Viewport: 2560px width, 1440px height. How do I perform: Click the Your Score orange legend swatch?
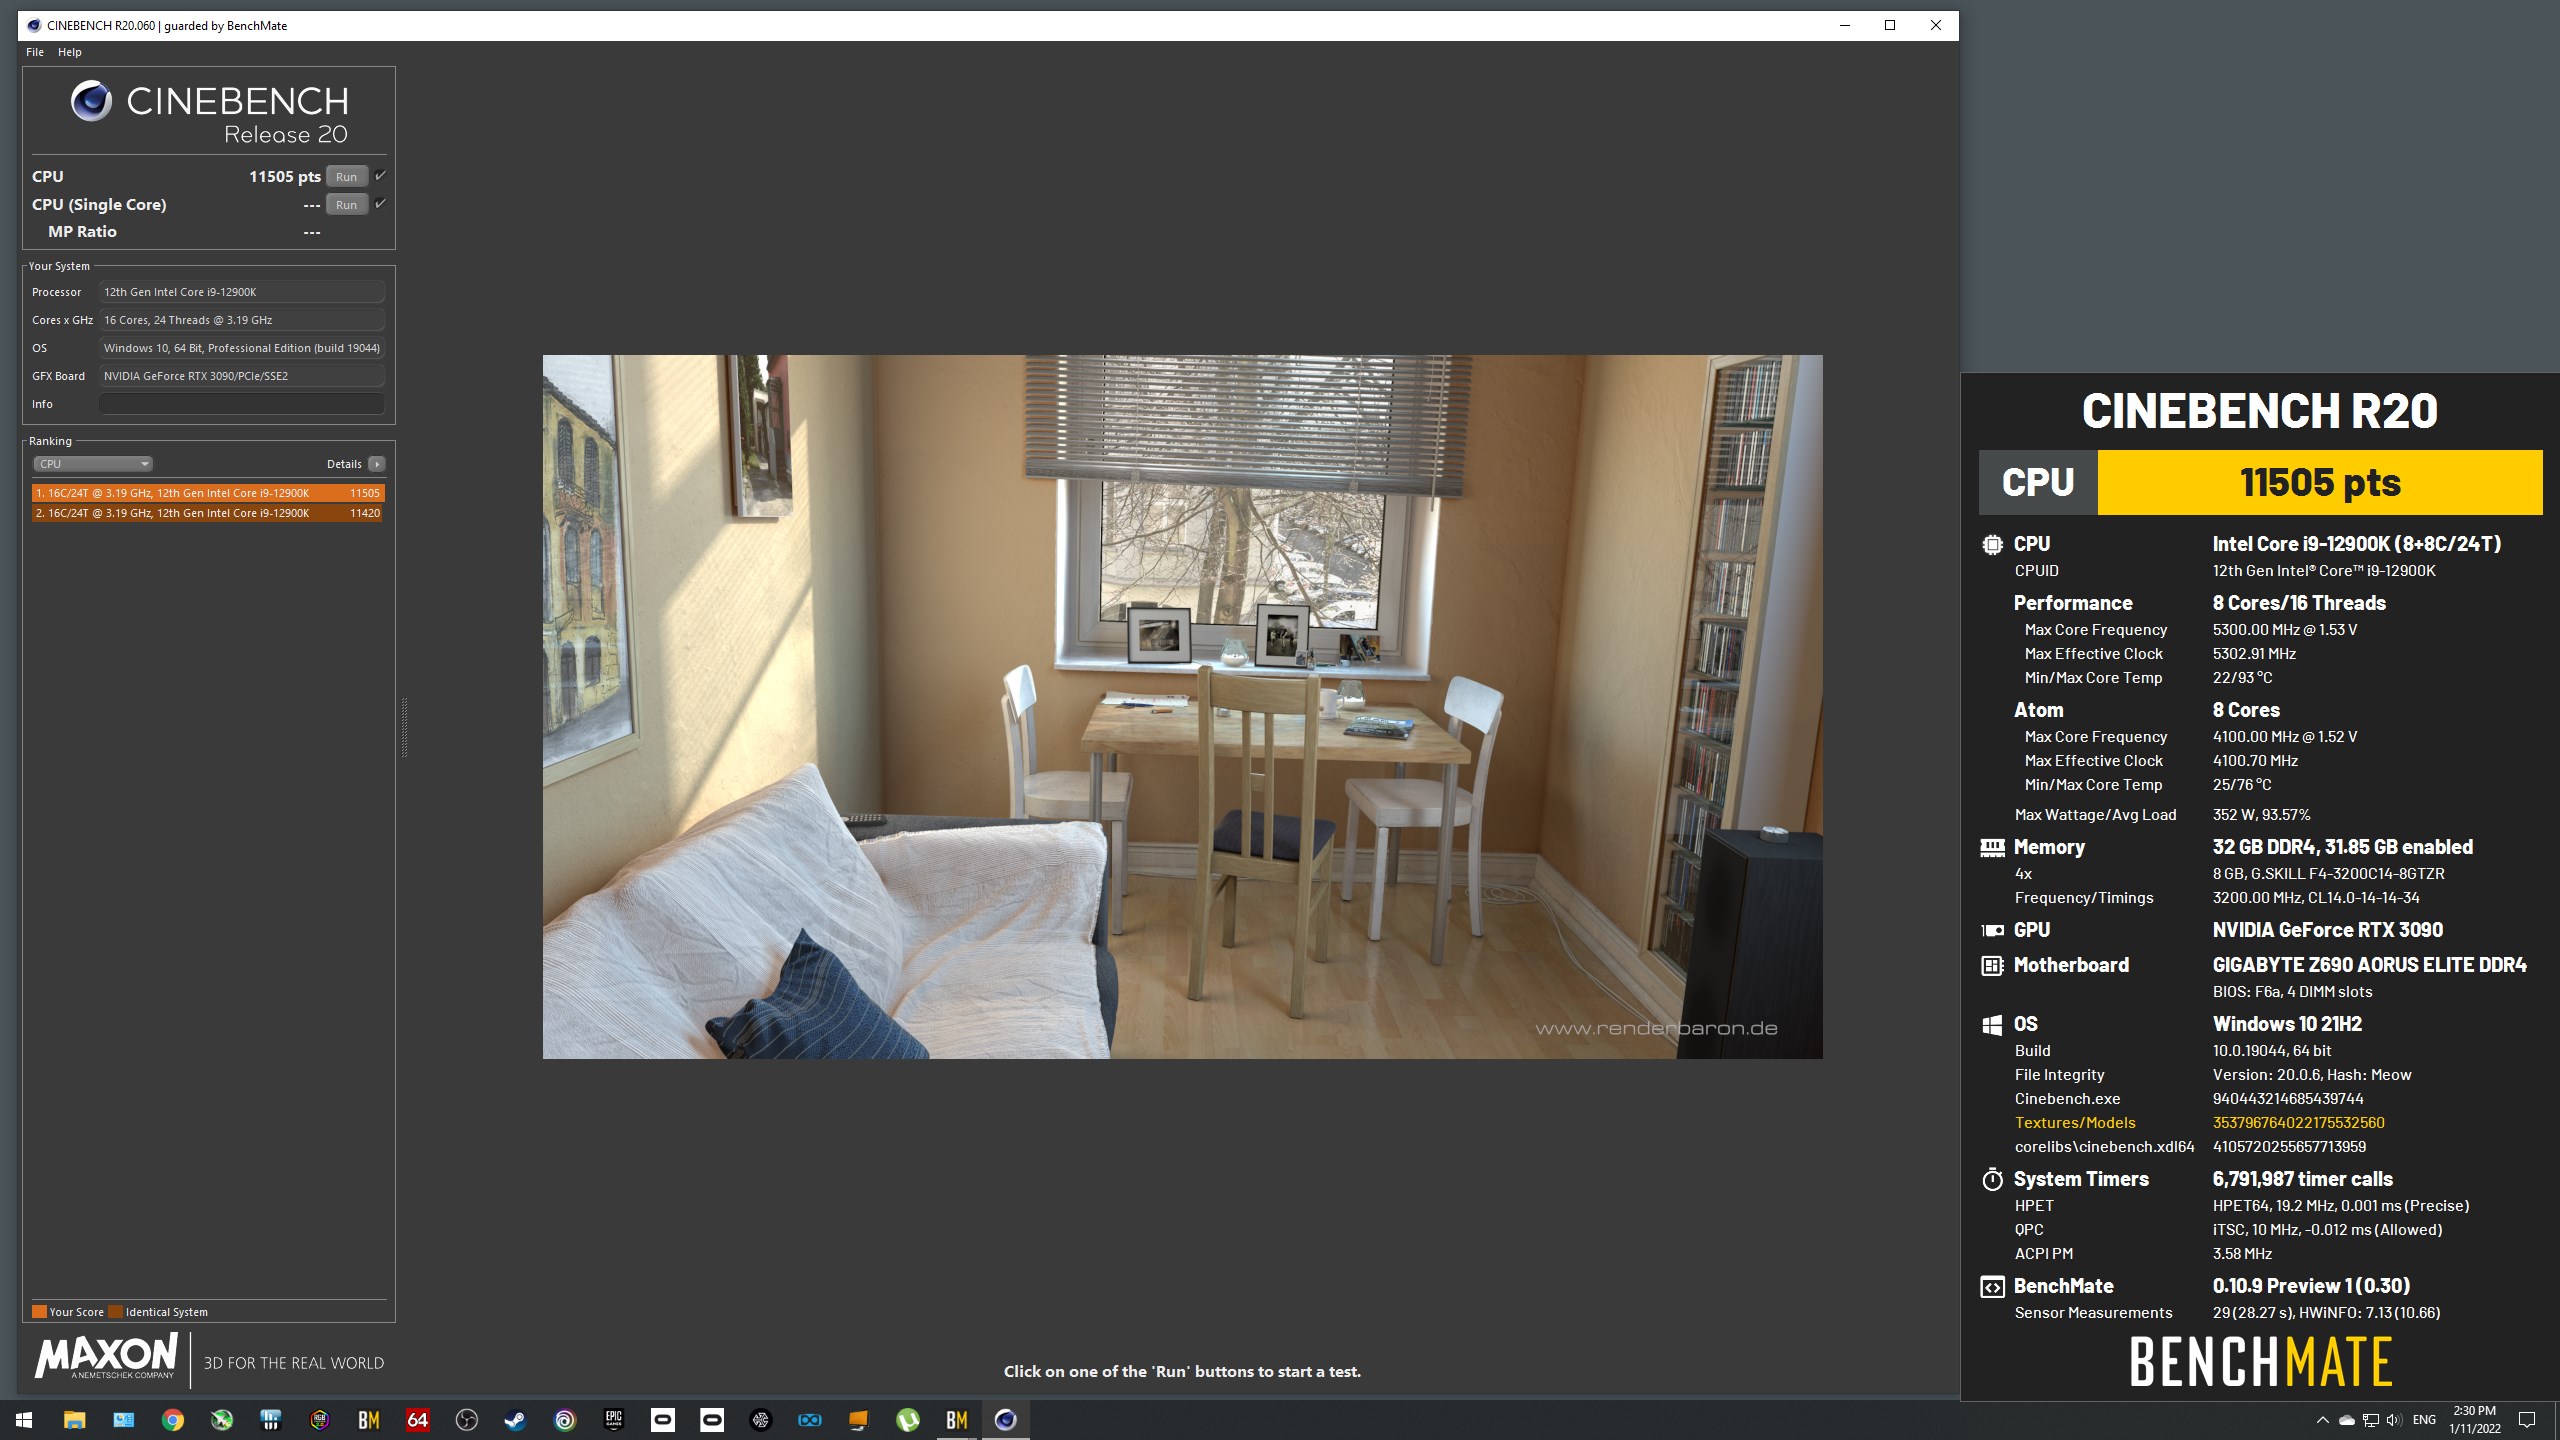pyautogui.click(x=39, y=1312)
